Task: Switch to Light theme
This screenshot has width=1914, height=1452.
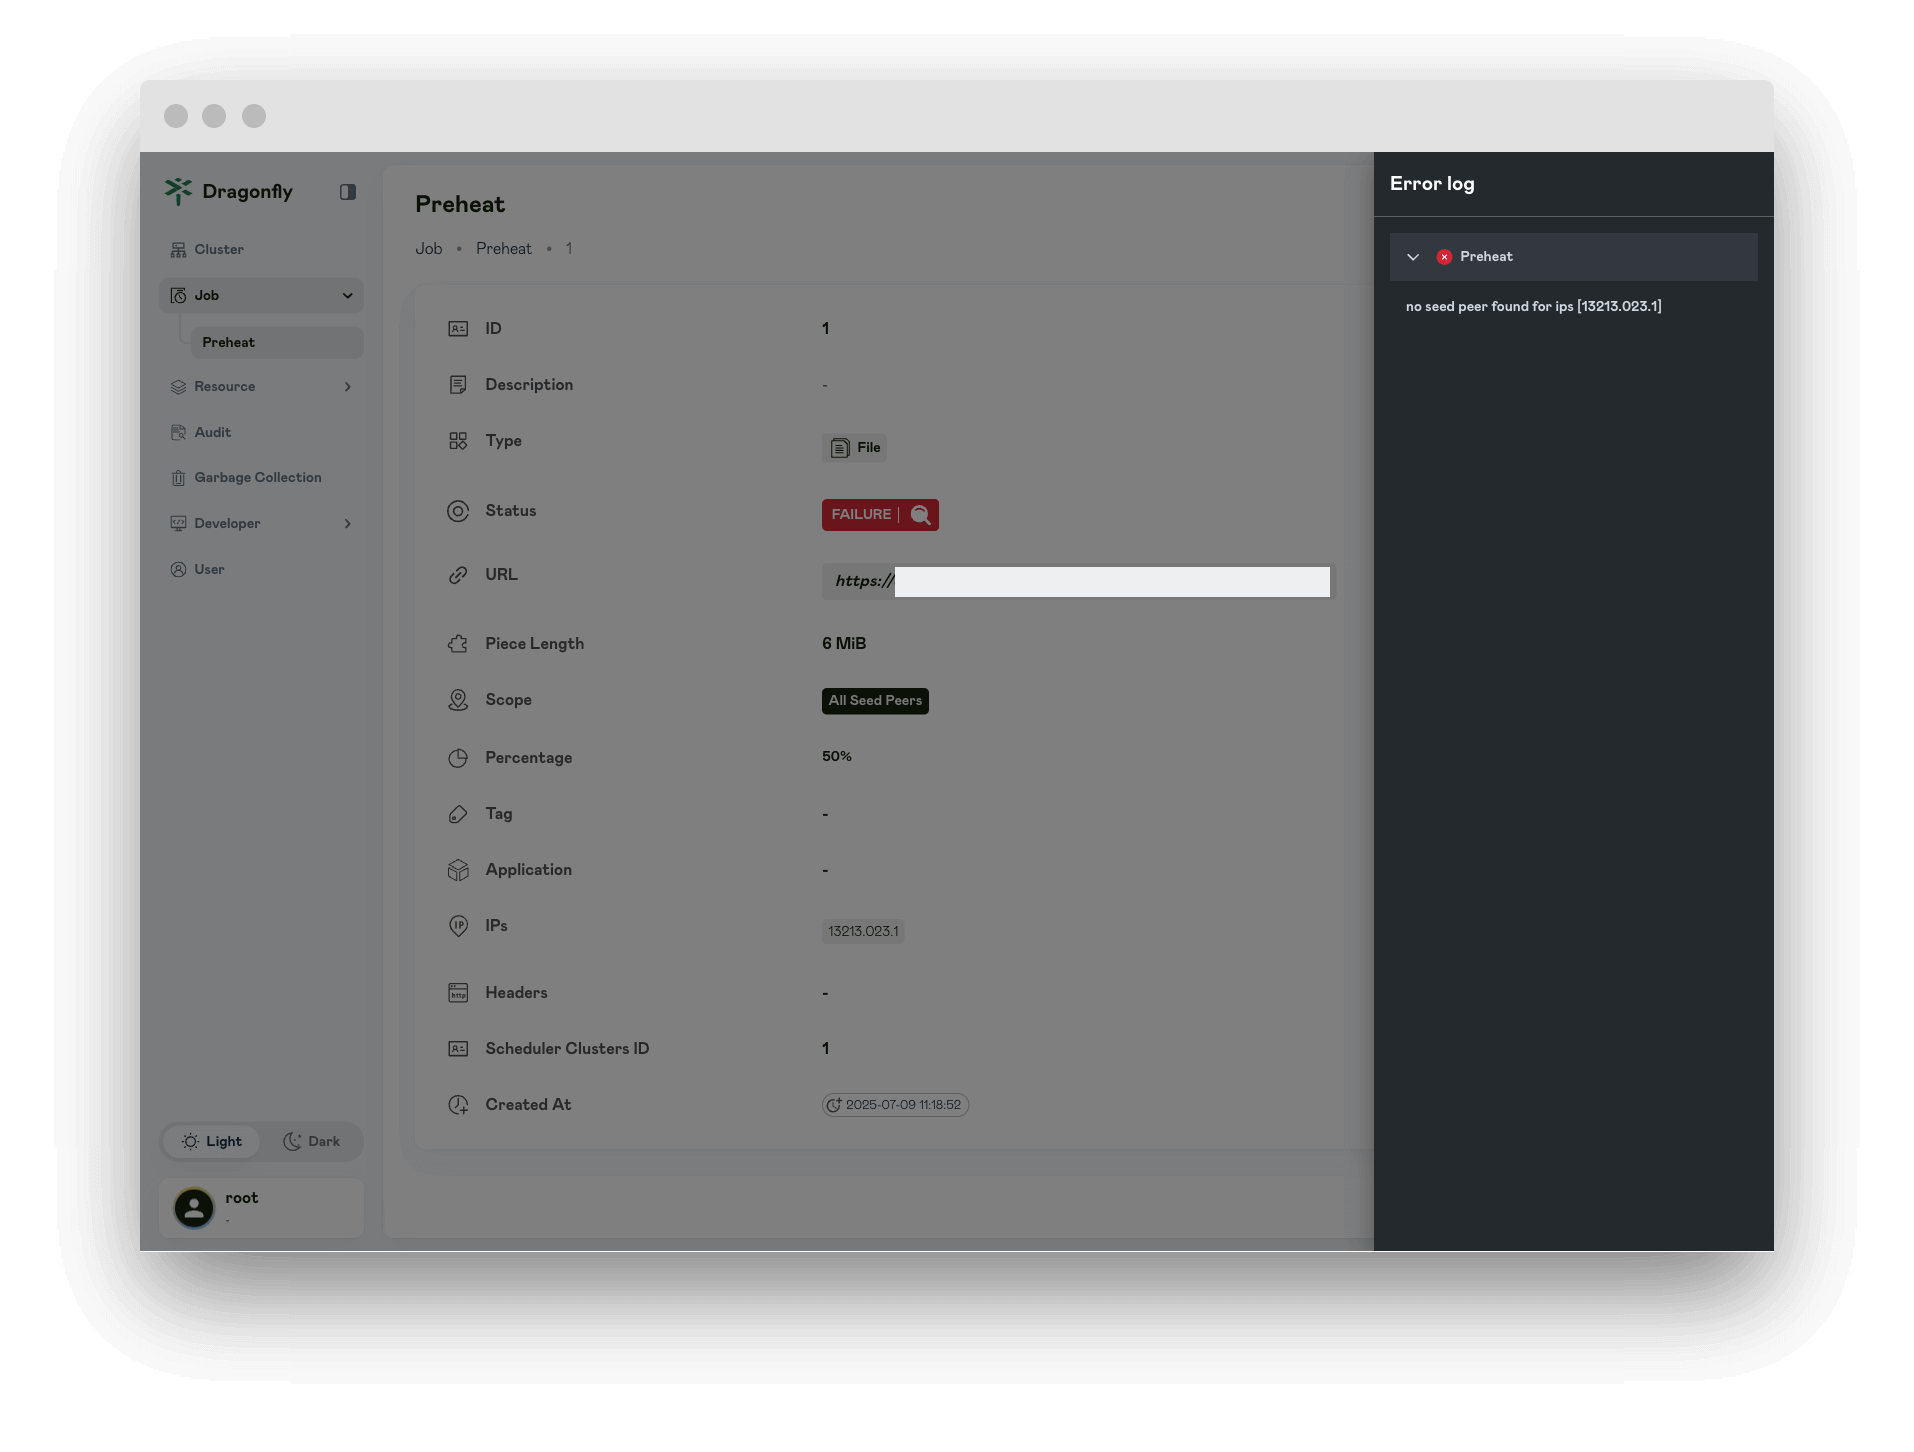Action: tap(212, 1141)
